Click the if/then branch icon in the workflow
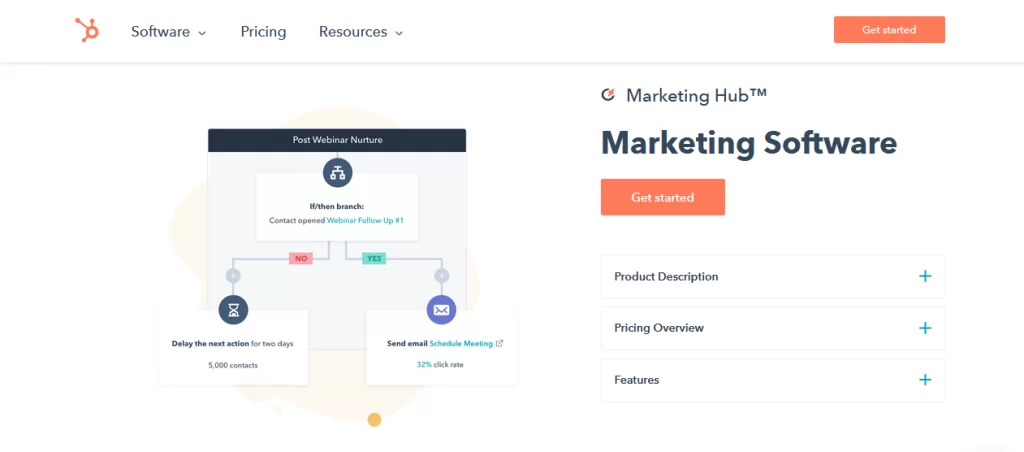The width and height of the screenshot is (1024, 452). (x=337, y=173)
